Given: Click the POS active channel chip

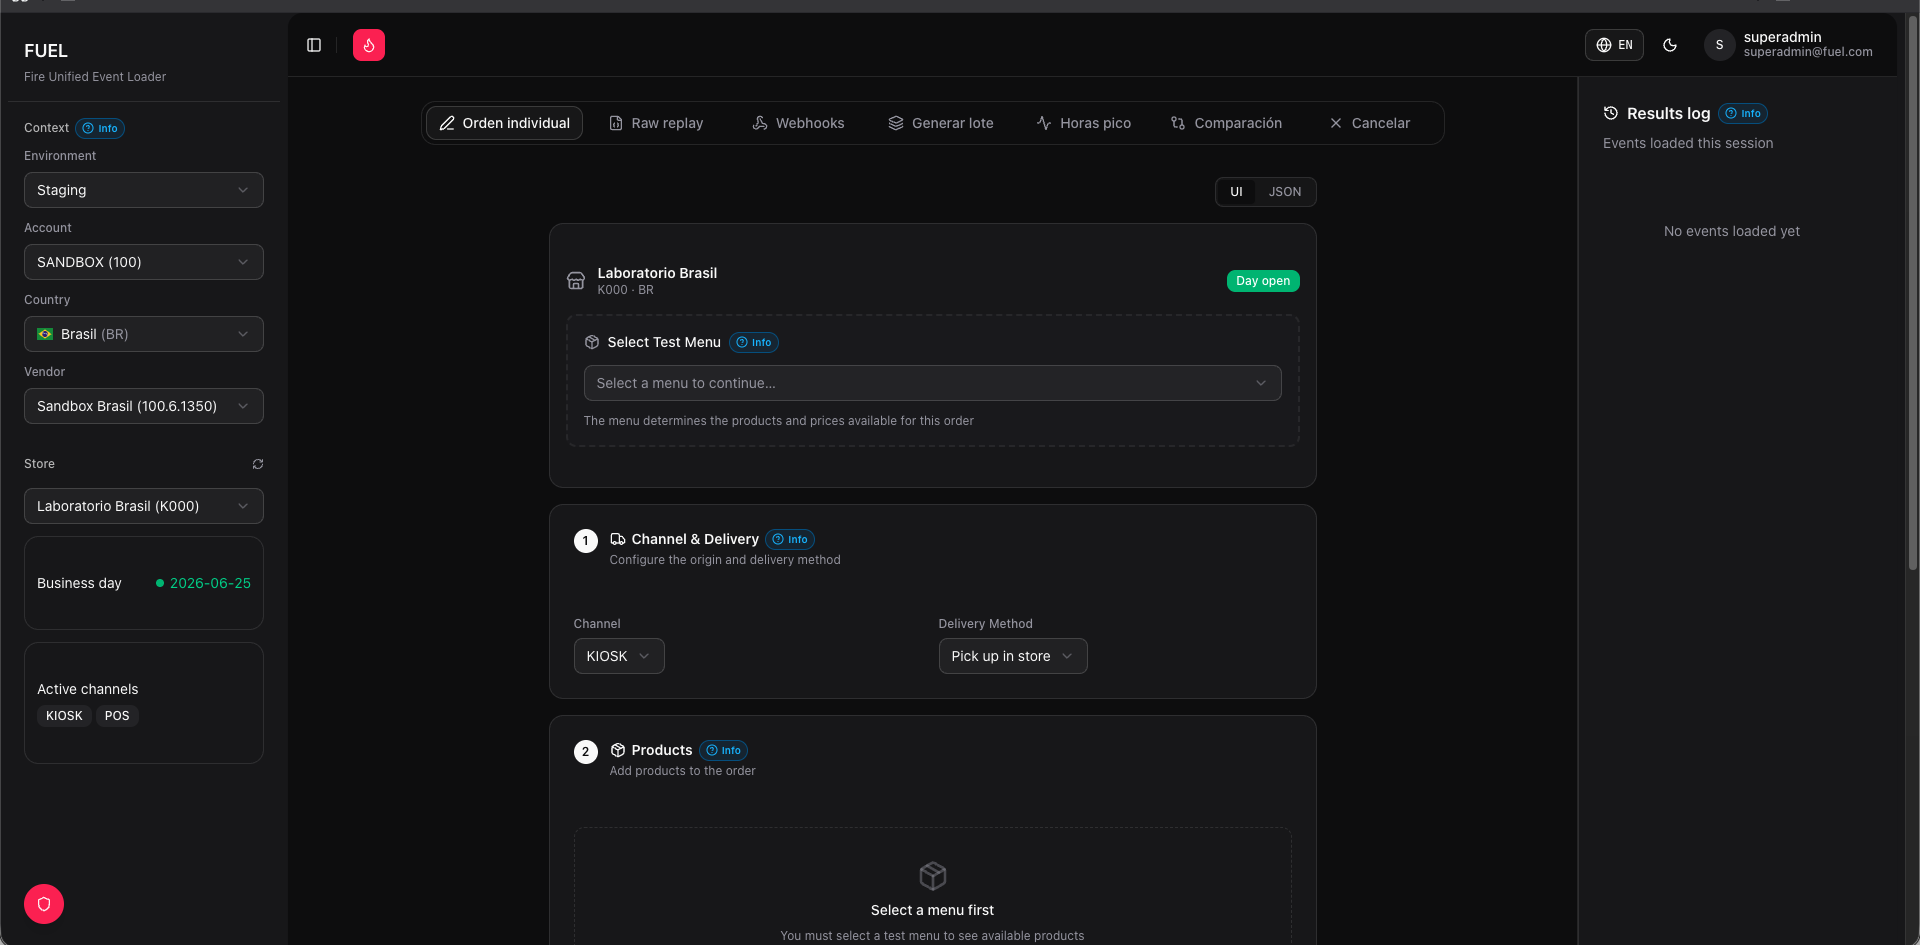Looking at the screenshot, I should [117, 716].
